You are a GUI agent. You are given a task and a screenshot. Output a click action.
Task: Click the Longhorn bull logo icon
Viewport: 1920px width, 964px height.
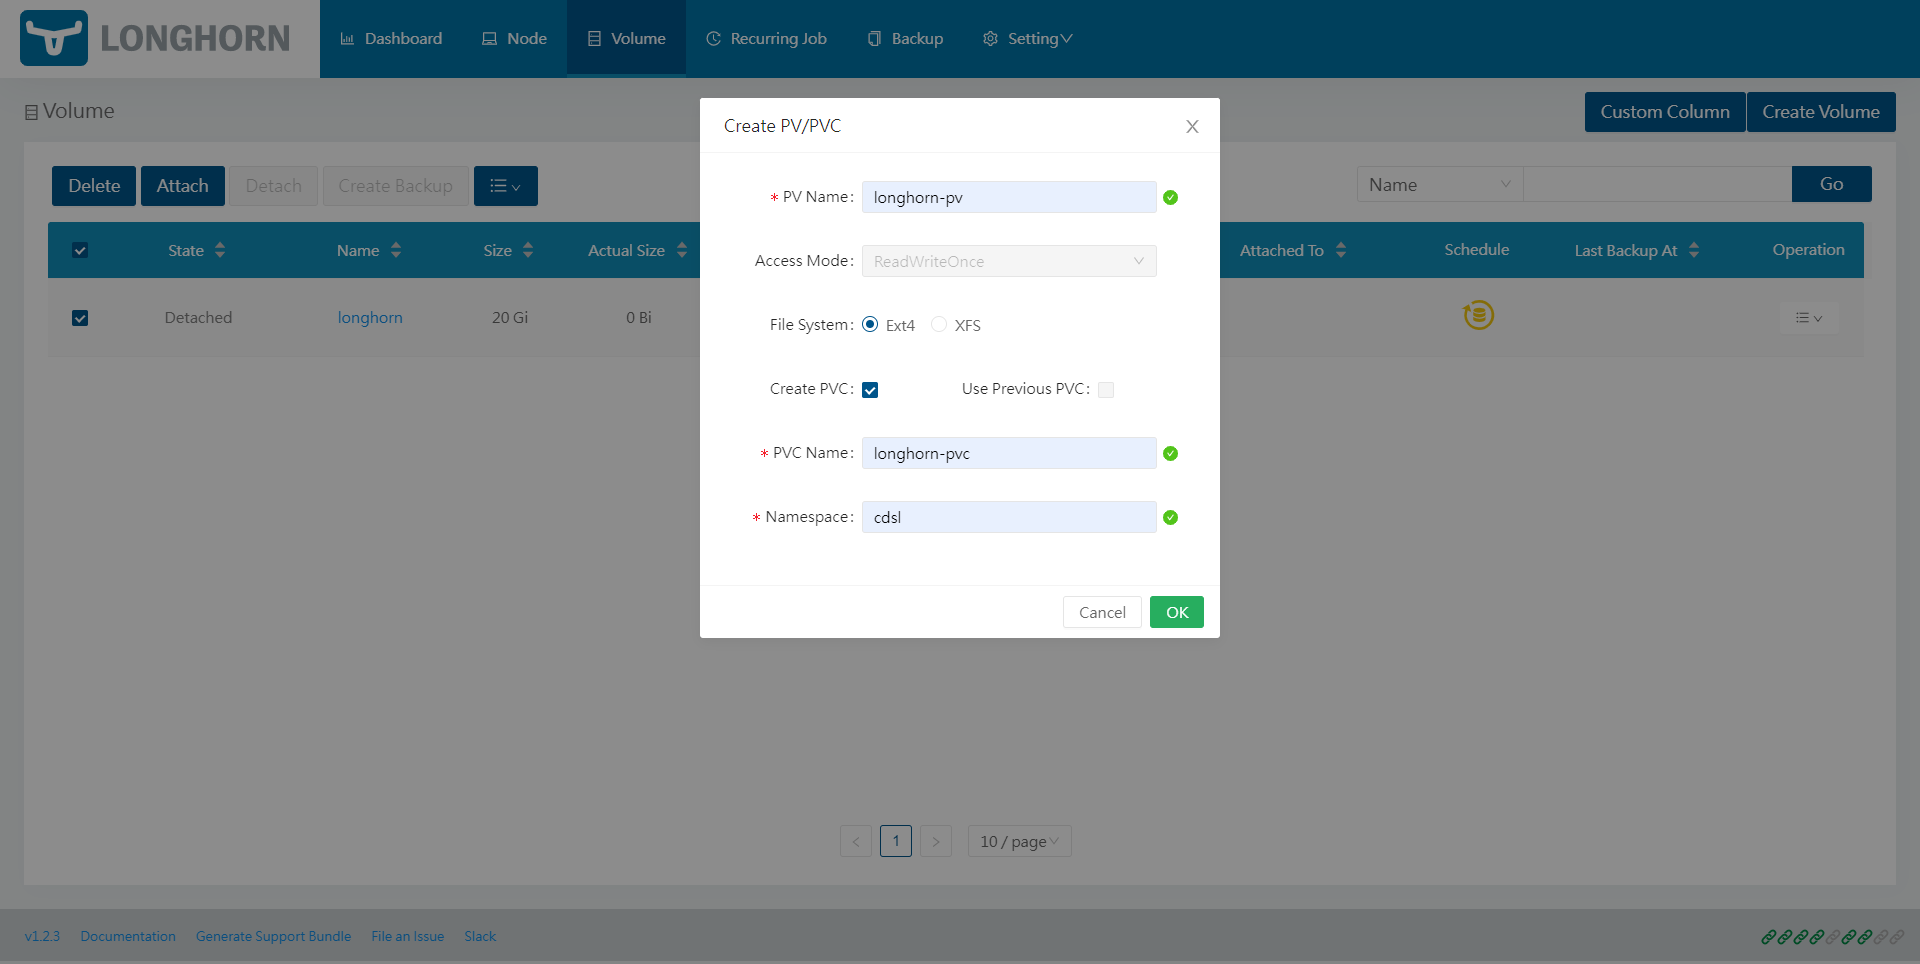(54, 38)
